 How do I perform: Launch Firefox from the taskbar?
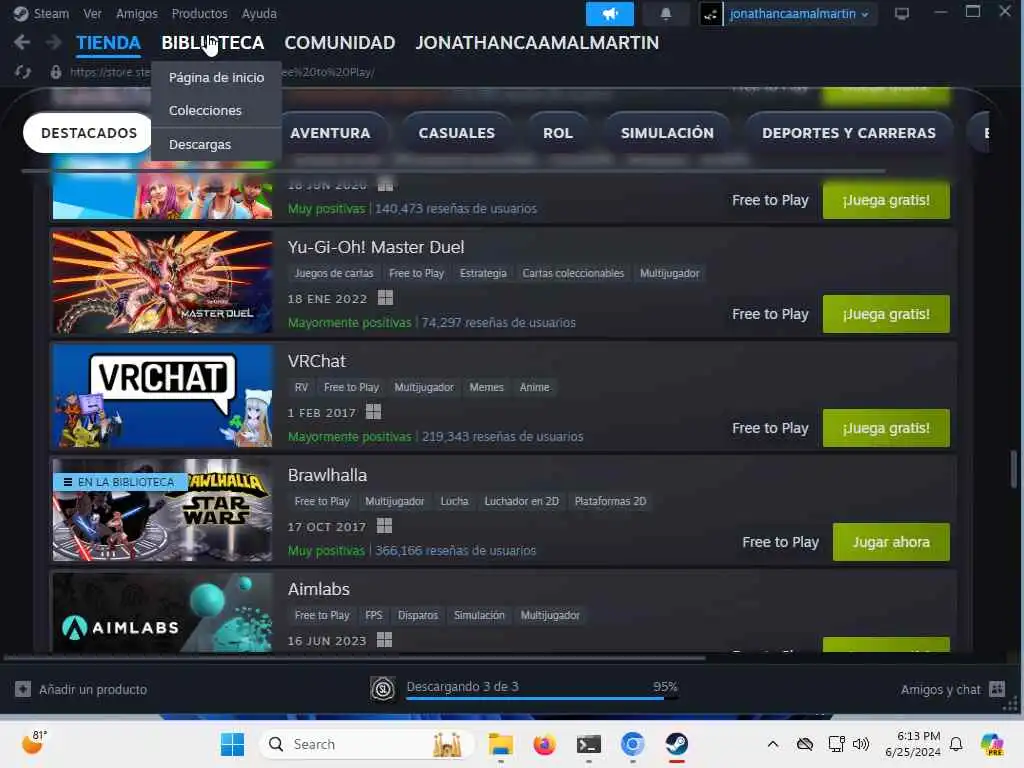coord(544,744)
